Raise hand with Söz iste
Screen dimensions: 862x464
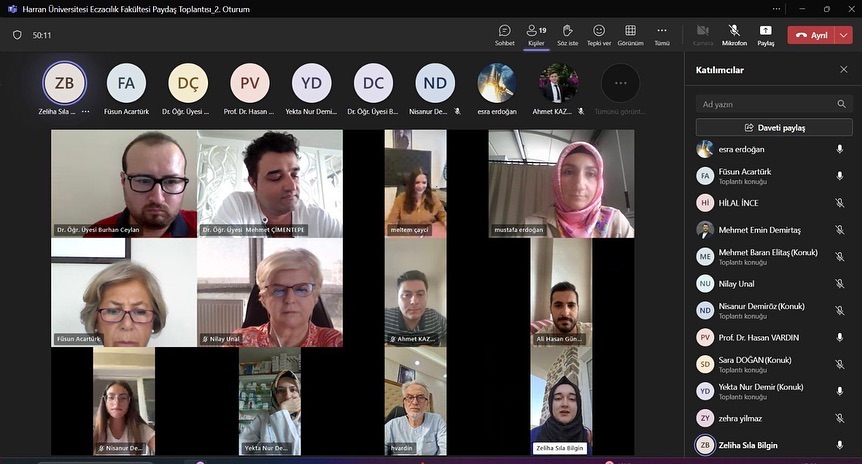pyautogui.click(x=567, y=35)
